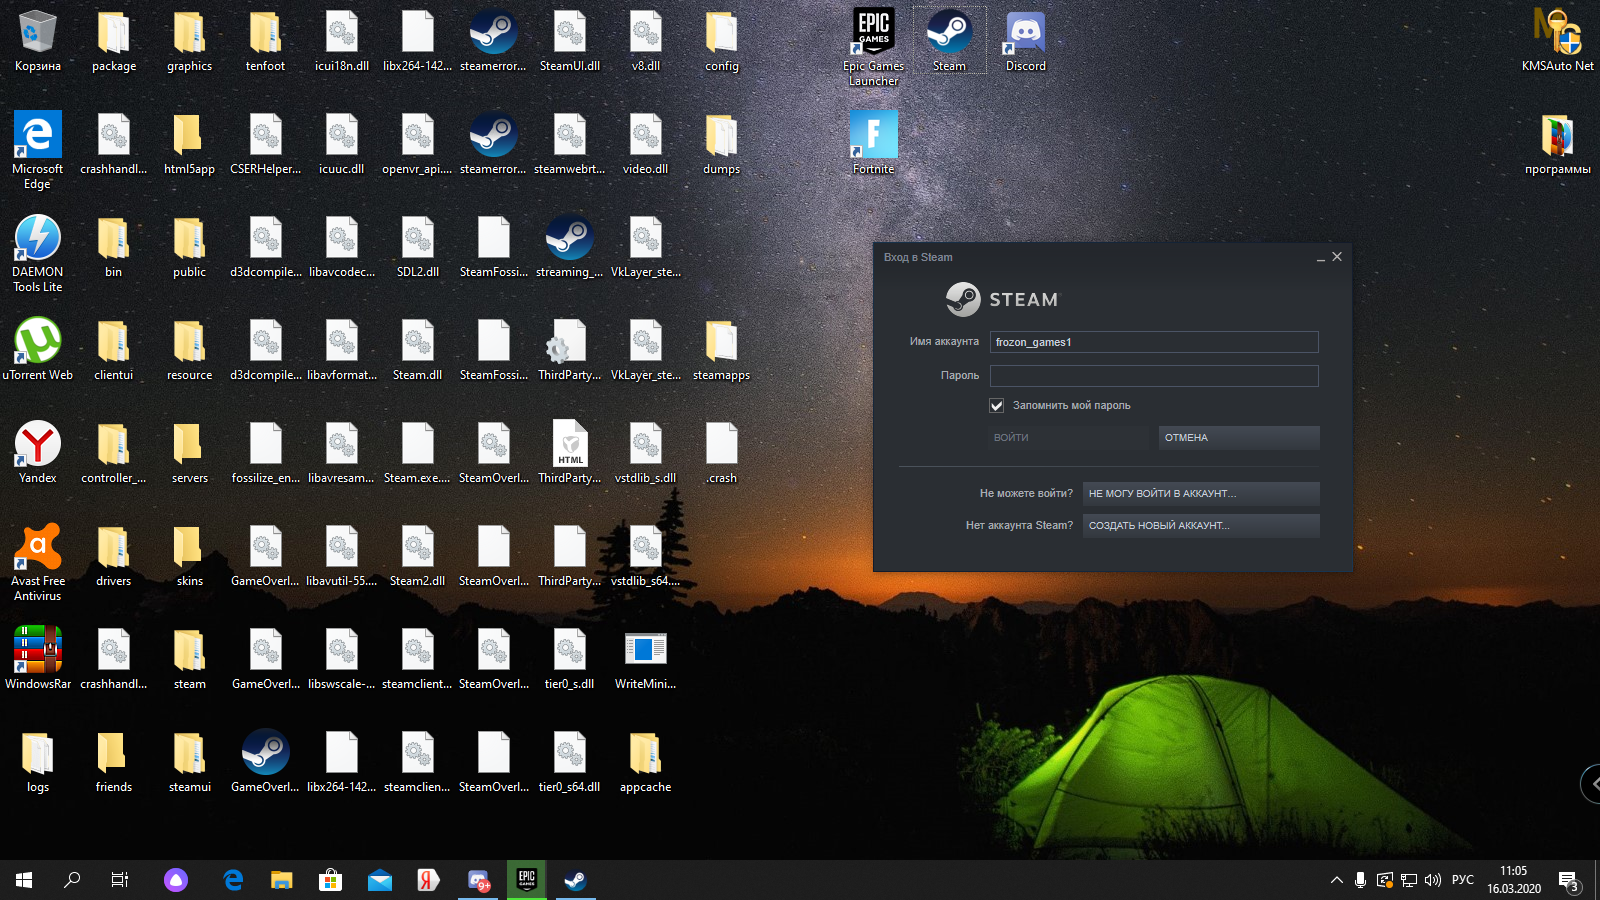1600x900 pixels.
Task: Focus the Пароль password field
Action: [1154, 376]
